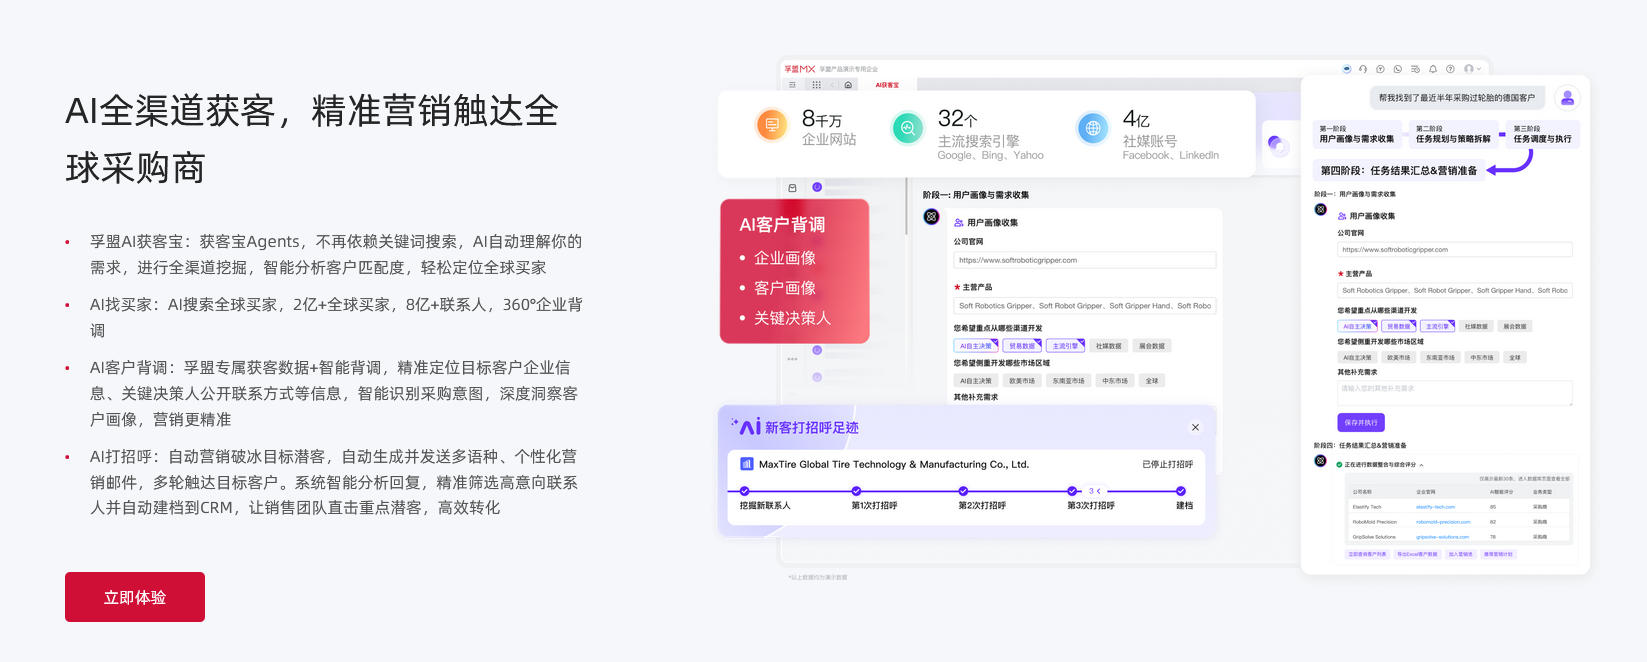Viewport: 1647px width, 662px height.
Task: Click the AI bot avatar beside 用户画像收集 in middle panel
Action: [x=931, y=216]
